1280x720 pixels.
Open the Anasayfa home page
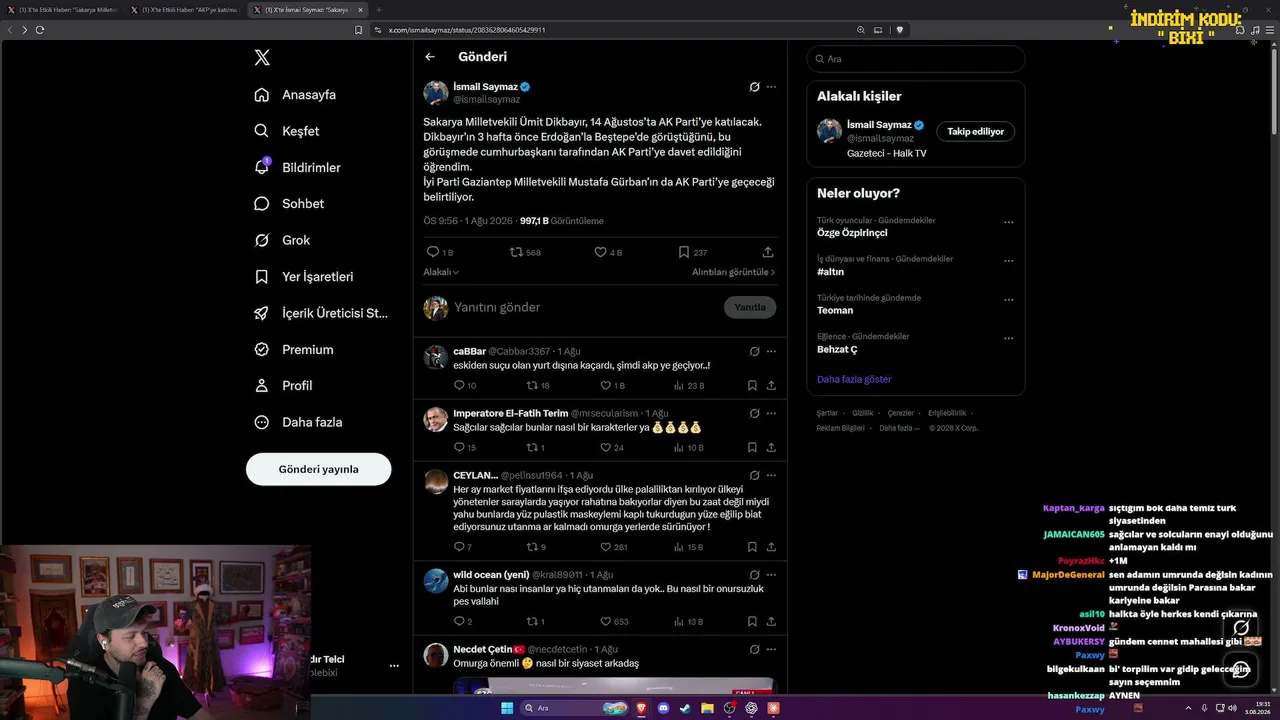(x=296, y=95)
